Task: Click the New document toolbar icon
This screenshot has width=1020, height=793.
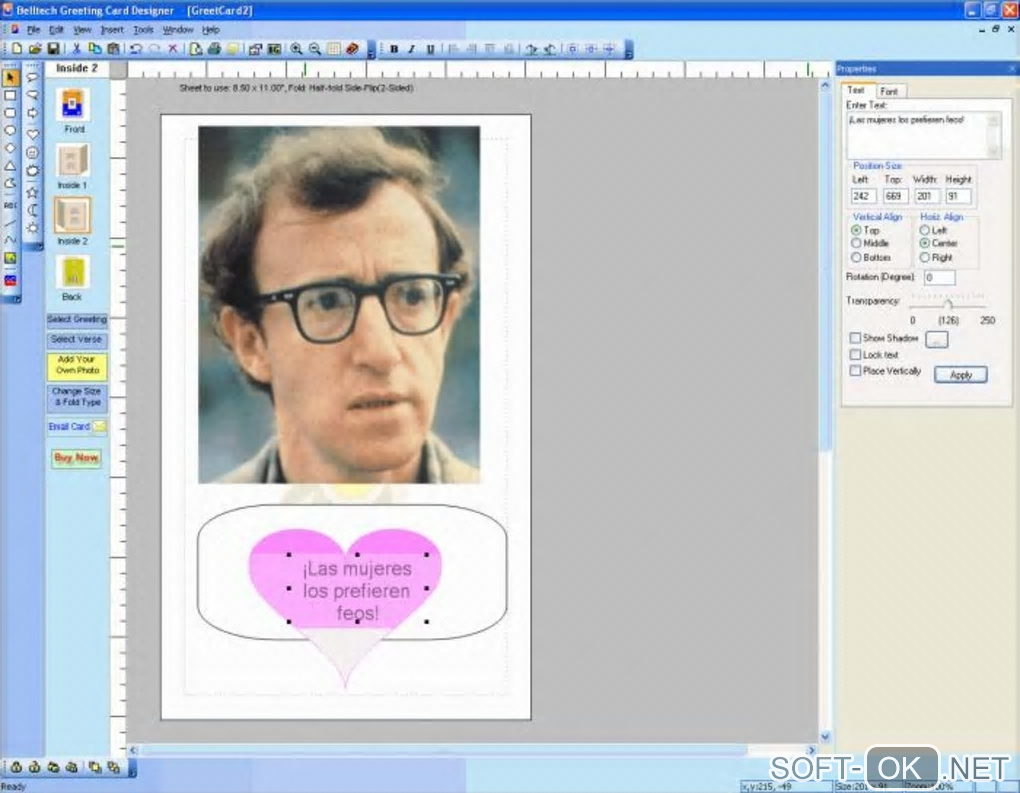Action: coord(17,49)
